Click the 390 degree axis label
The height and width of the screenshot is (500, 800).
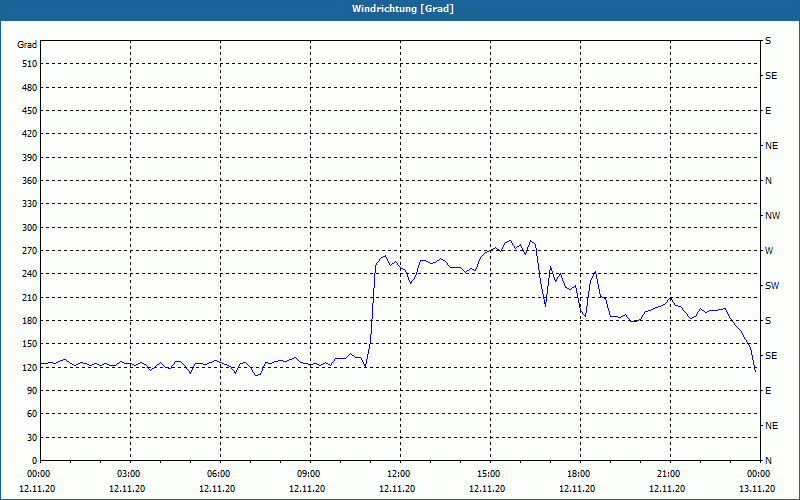pos(30,158)
